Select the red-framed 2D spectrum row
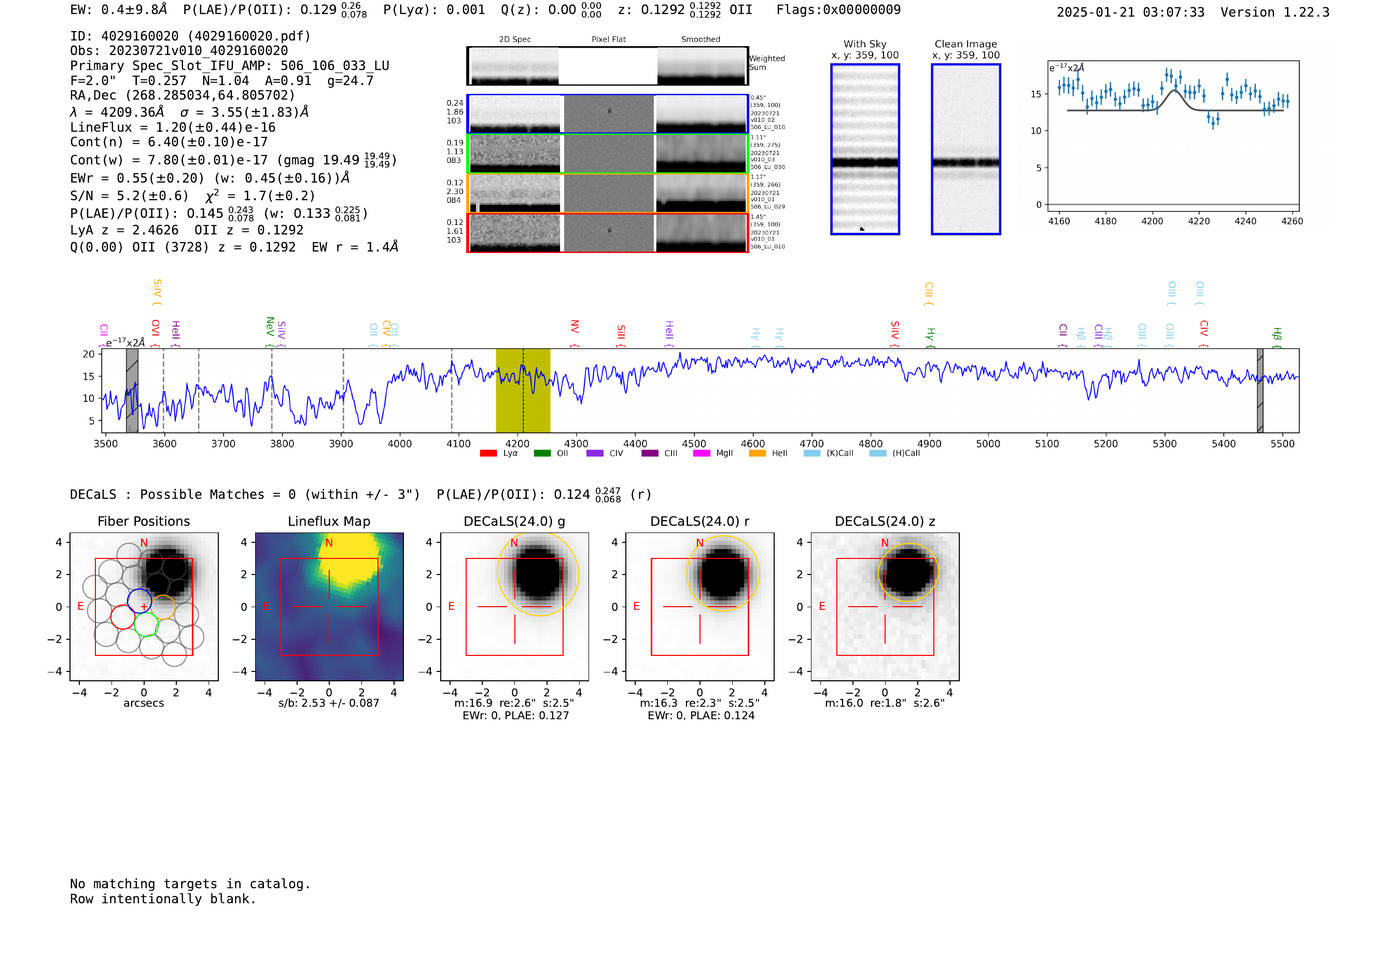 (x=607, y=232)
